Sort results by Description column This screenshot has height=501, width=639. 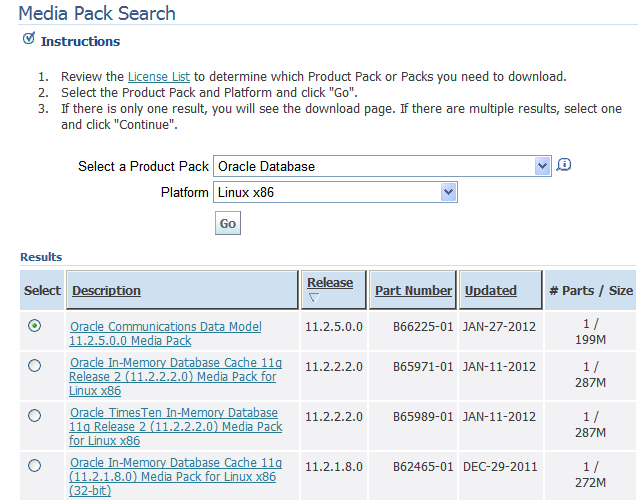tap(106, 291)
